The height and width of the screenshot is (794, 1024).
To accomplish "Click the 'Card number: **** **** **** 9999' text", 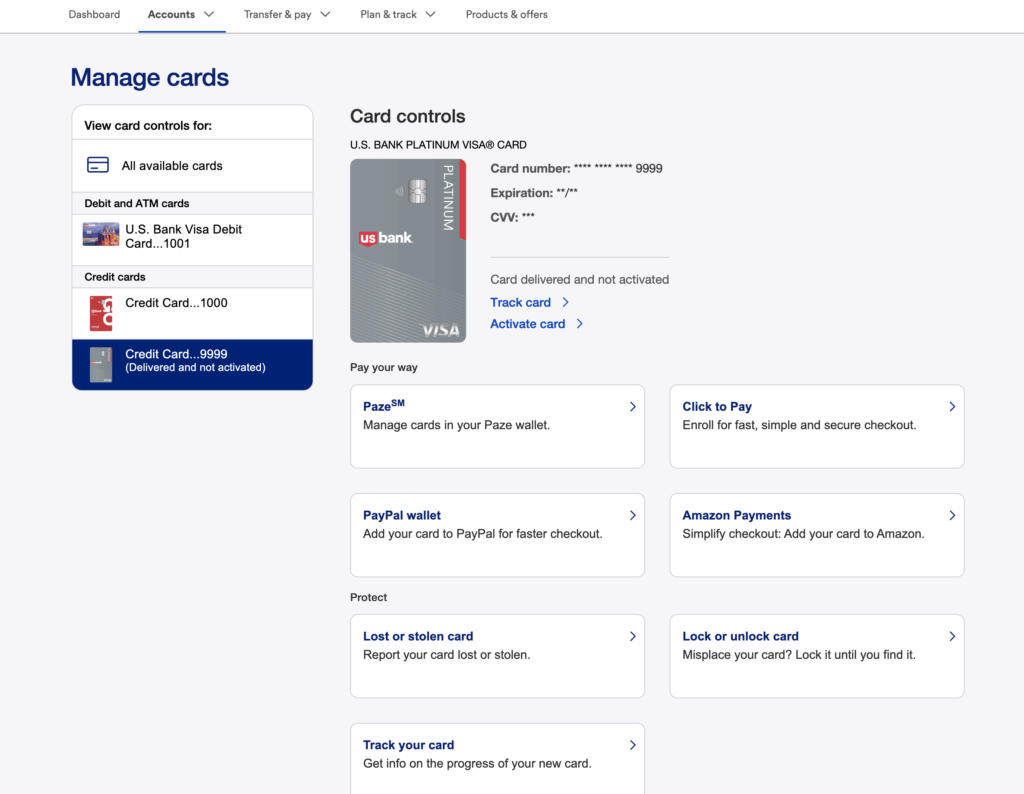I will click(x=576, y=168).
